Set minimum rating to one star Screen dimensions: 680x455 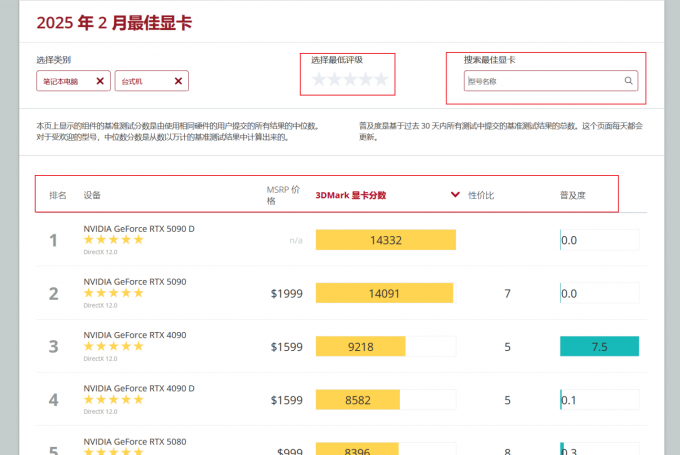(319, 79)
